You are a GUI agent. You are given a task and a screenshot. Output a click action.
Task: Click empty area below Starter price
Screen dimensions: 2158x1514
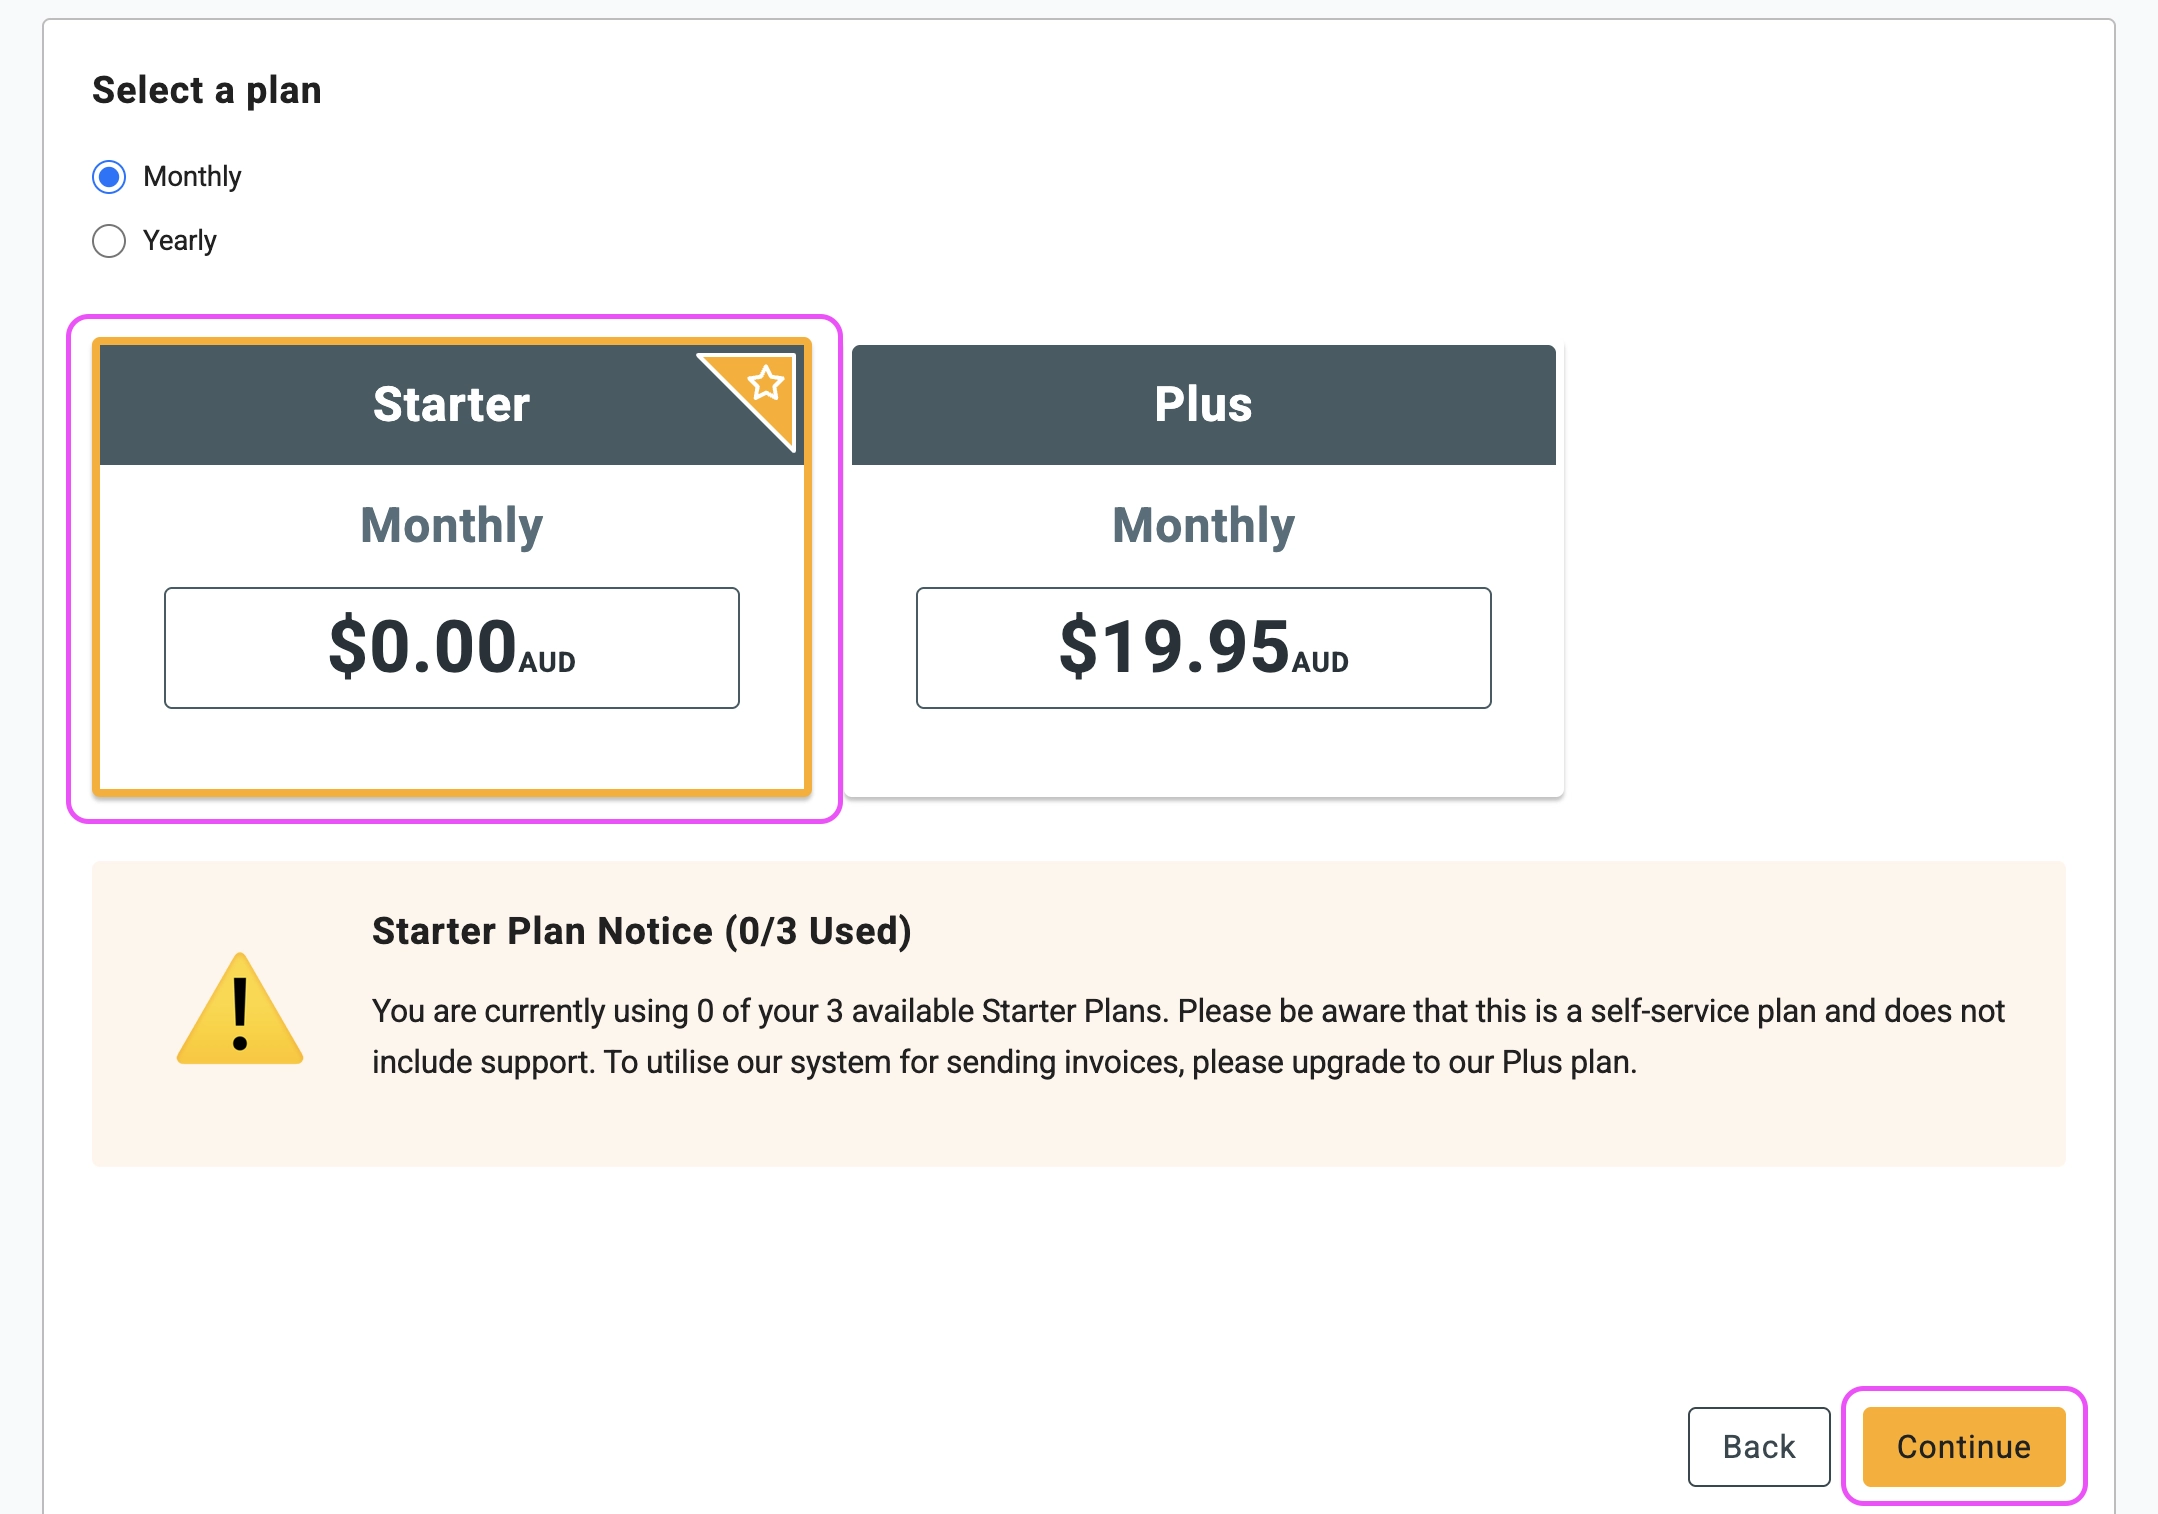point(451,750)
